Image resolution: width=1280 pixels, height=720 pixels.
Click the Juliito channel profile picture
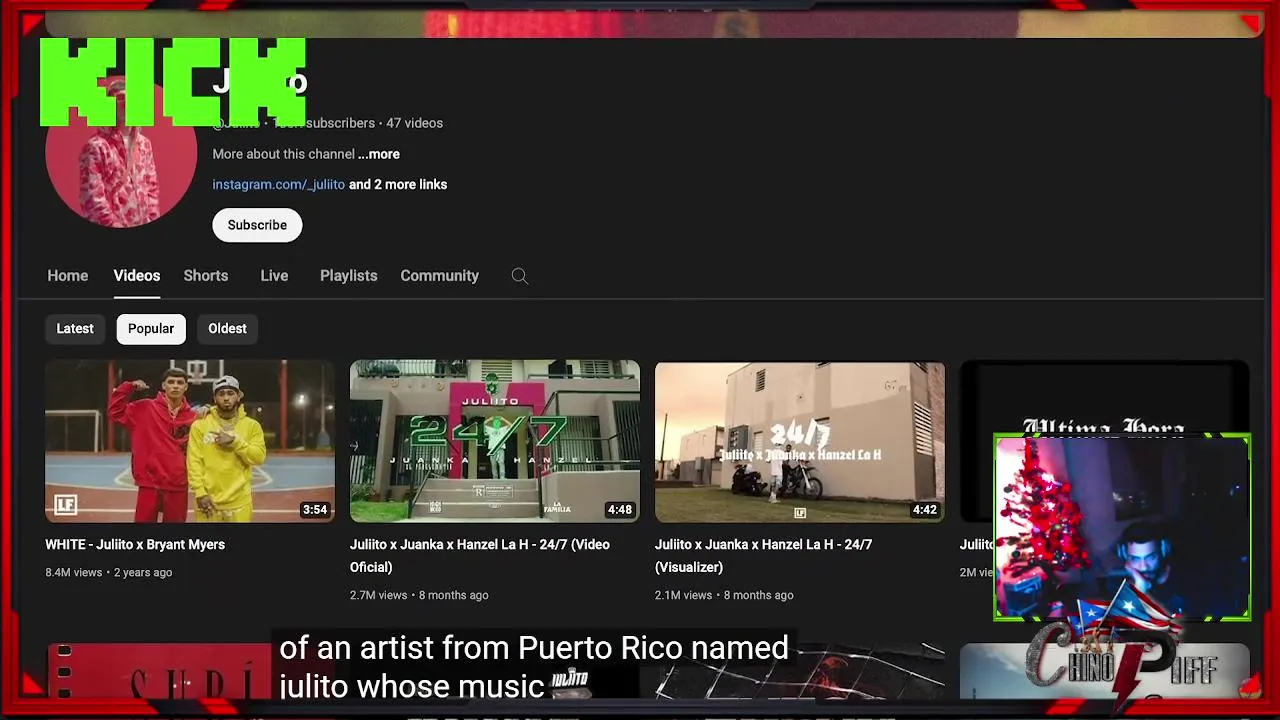click(x=121, y=152)
